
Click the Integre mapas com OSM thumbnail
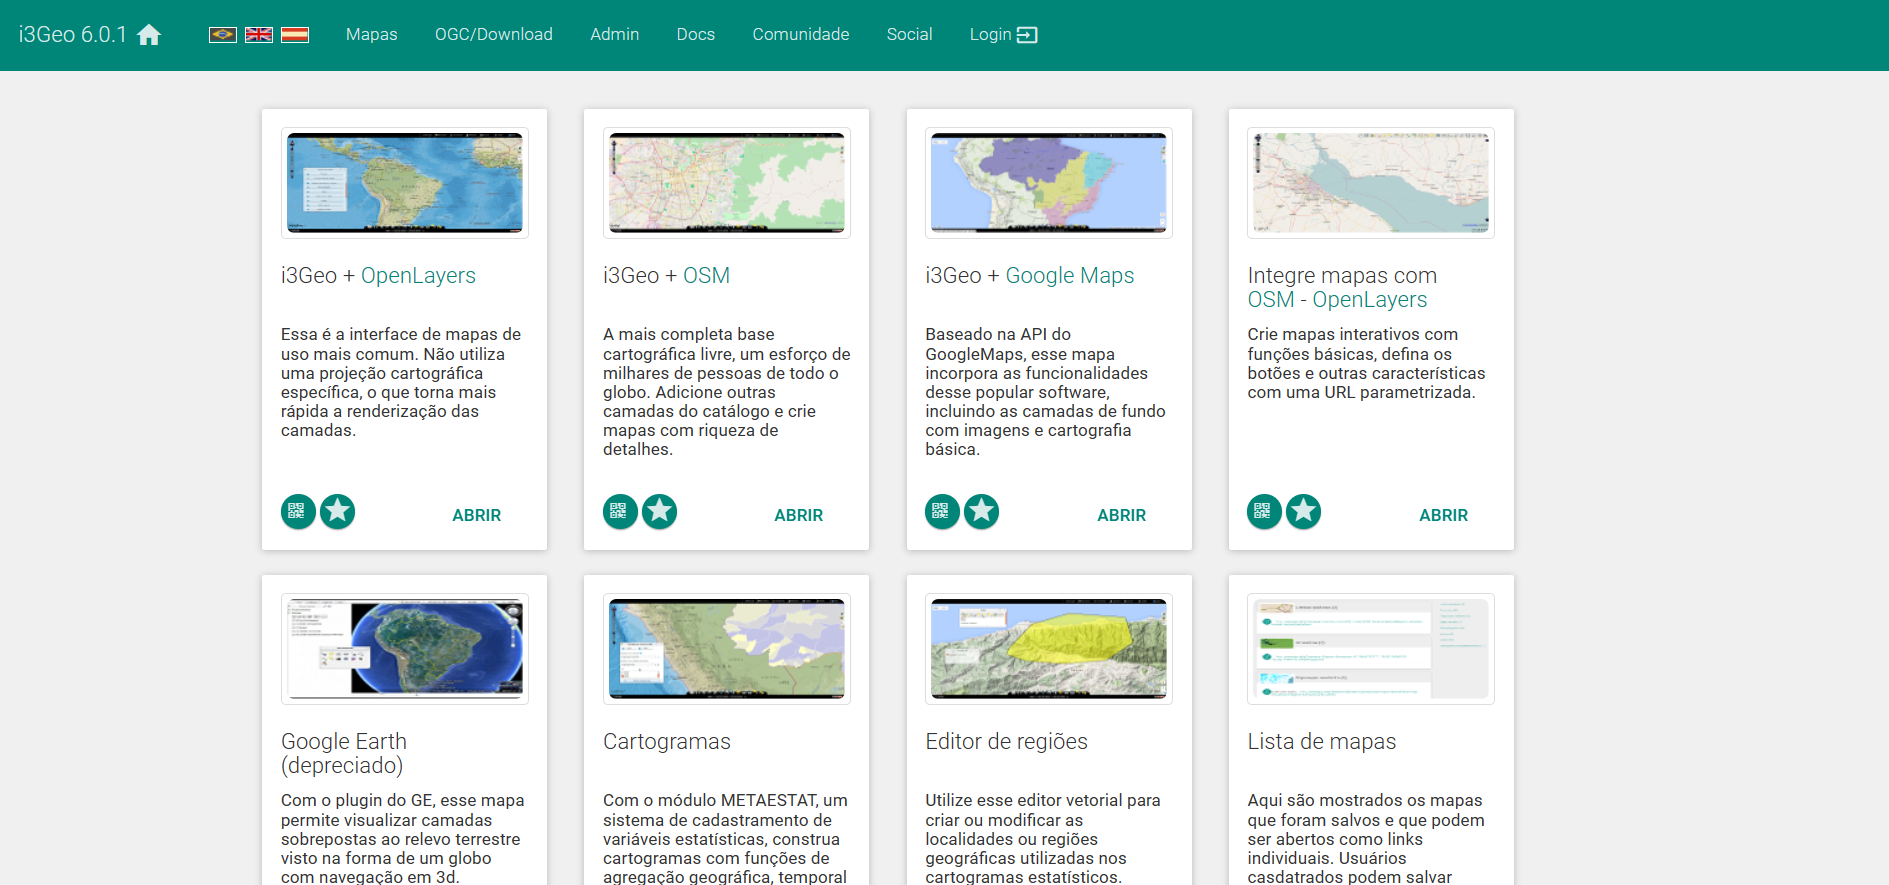[x=1371, y=183]
